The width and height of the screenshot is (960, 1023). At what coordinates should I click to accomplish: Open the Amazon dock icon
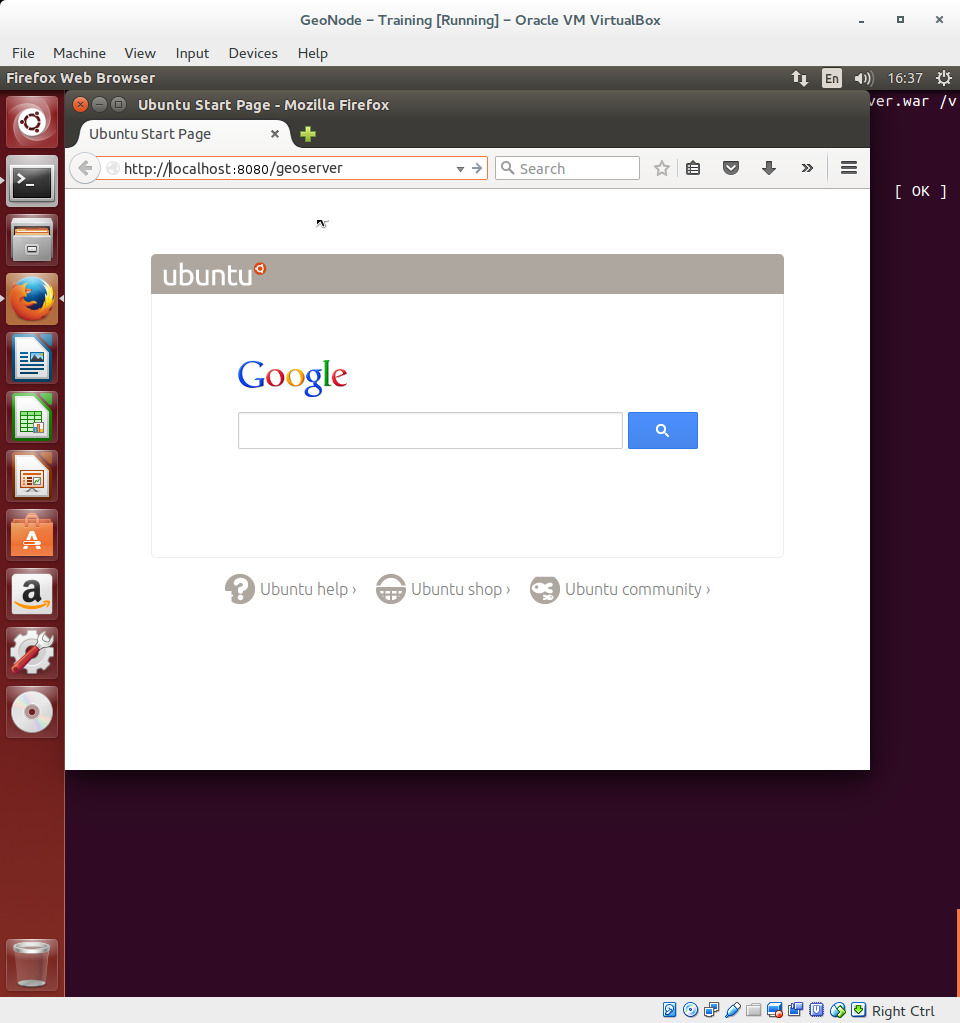[32, 594]
